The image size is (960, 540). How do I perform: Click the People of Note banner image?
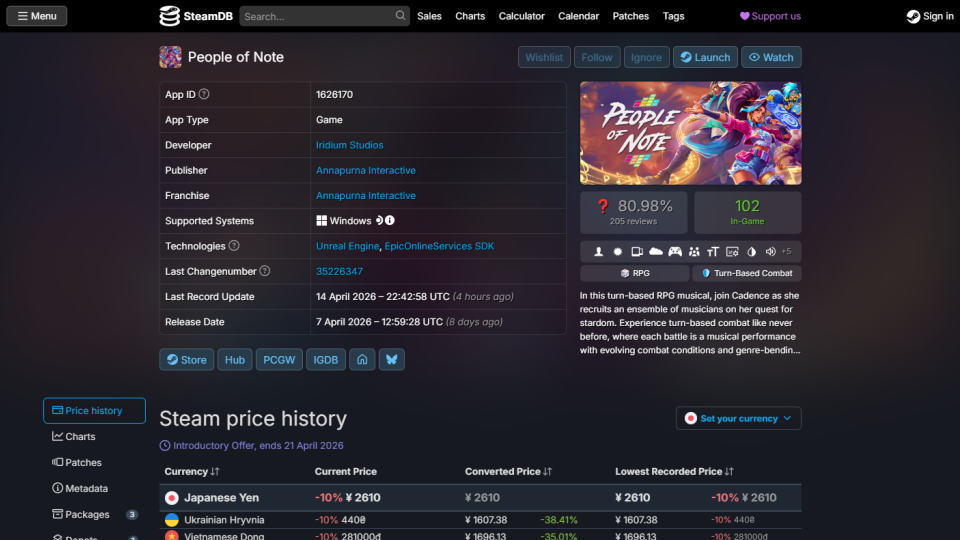(690, 133)
